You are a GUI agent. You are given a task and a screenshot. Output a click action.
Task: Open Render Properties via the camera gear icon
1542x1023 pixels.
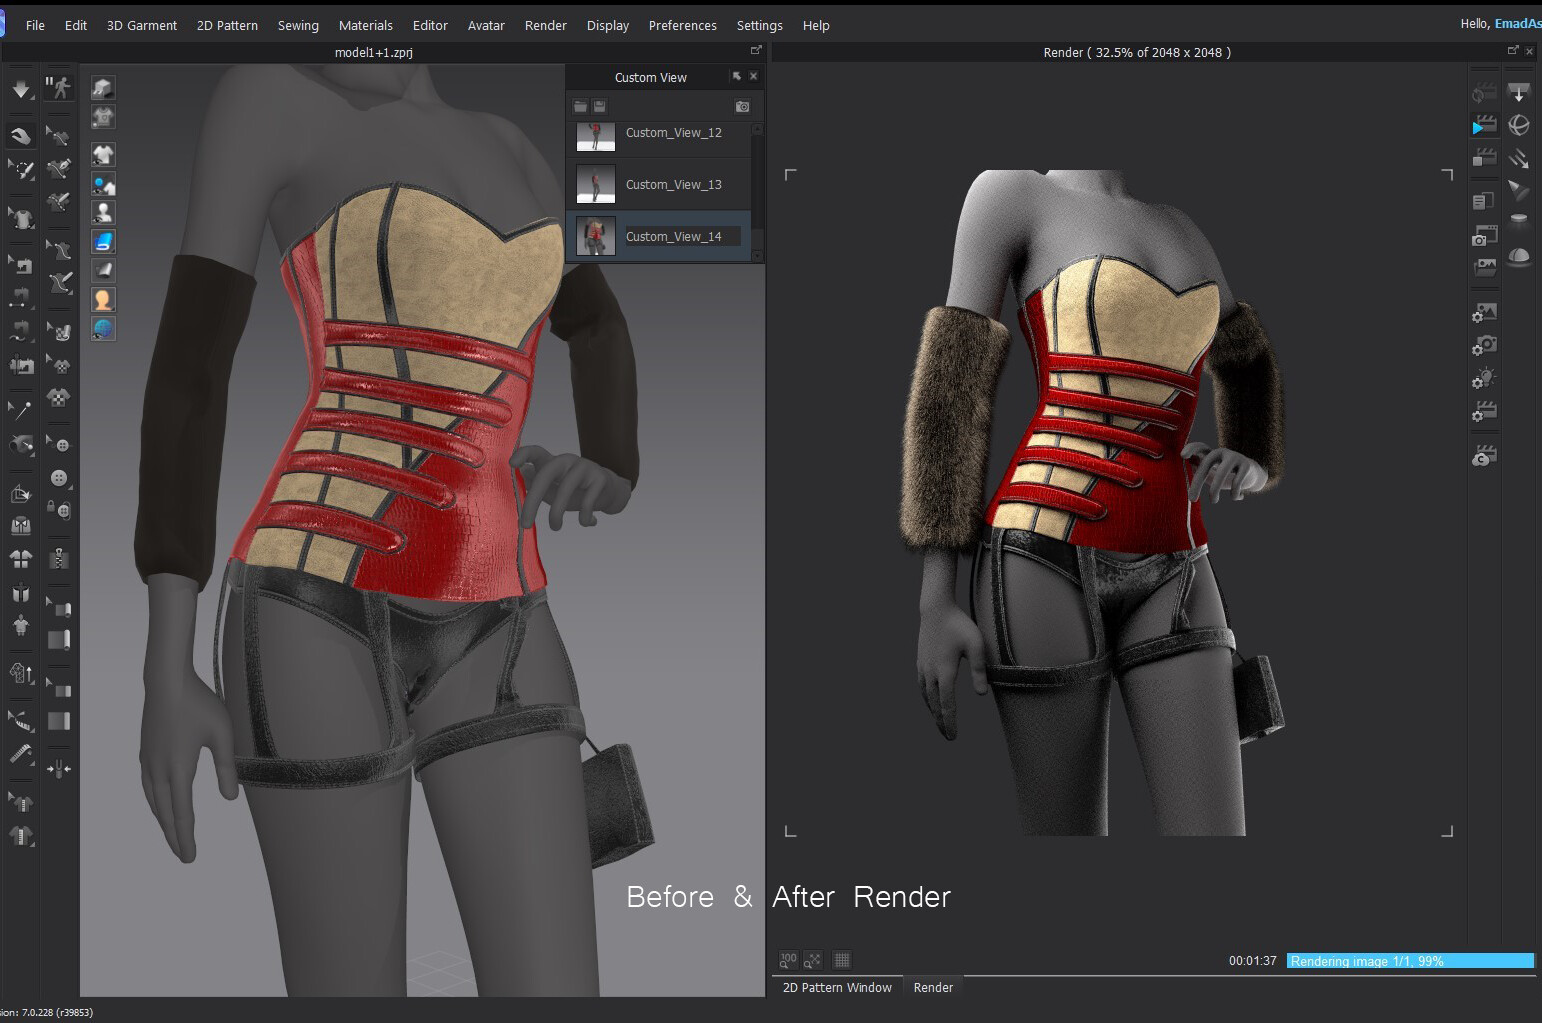[x=1483, y=345]
